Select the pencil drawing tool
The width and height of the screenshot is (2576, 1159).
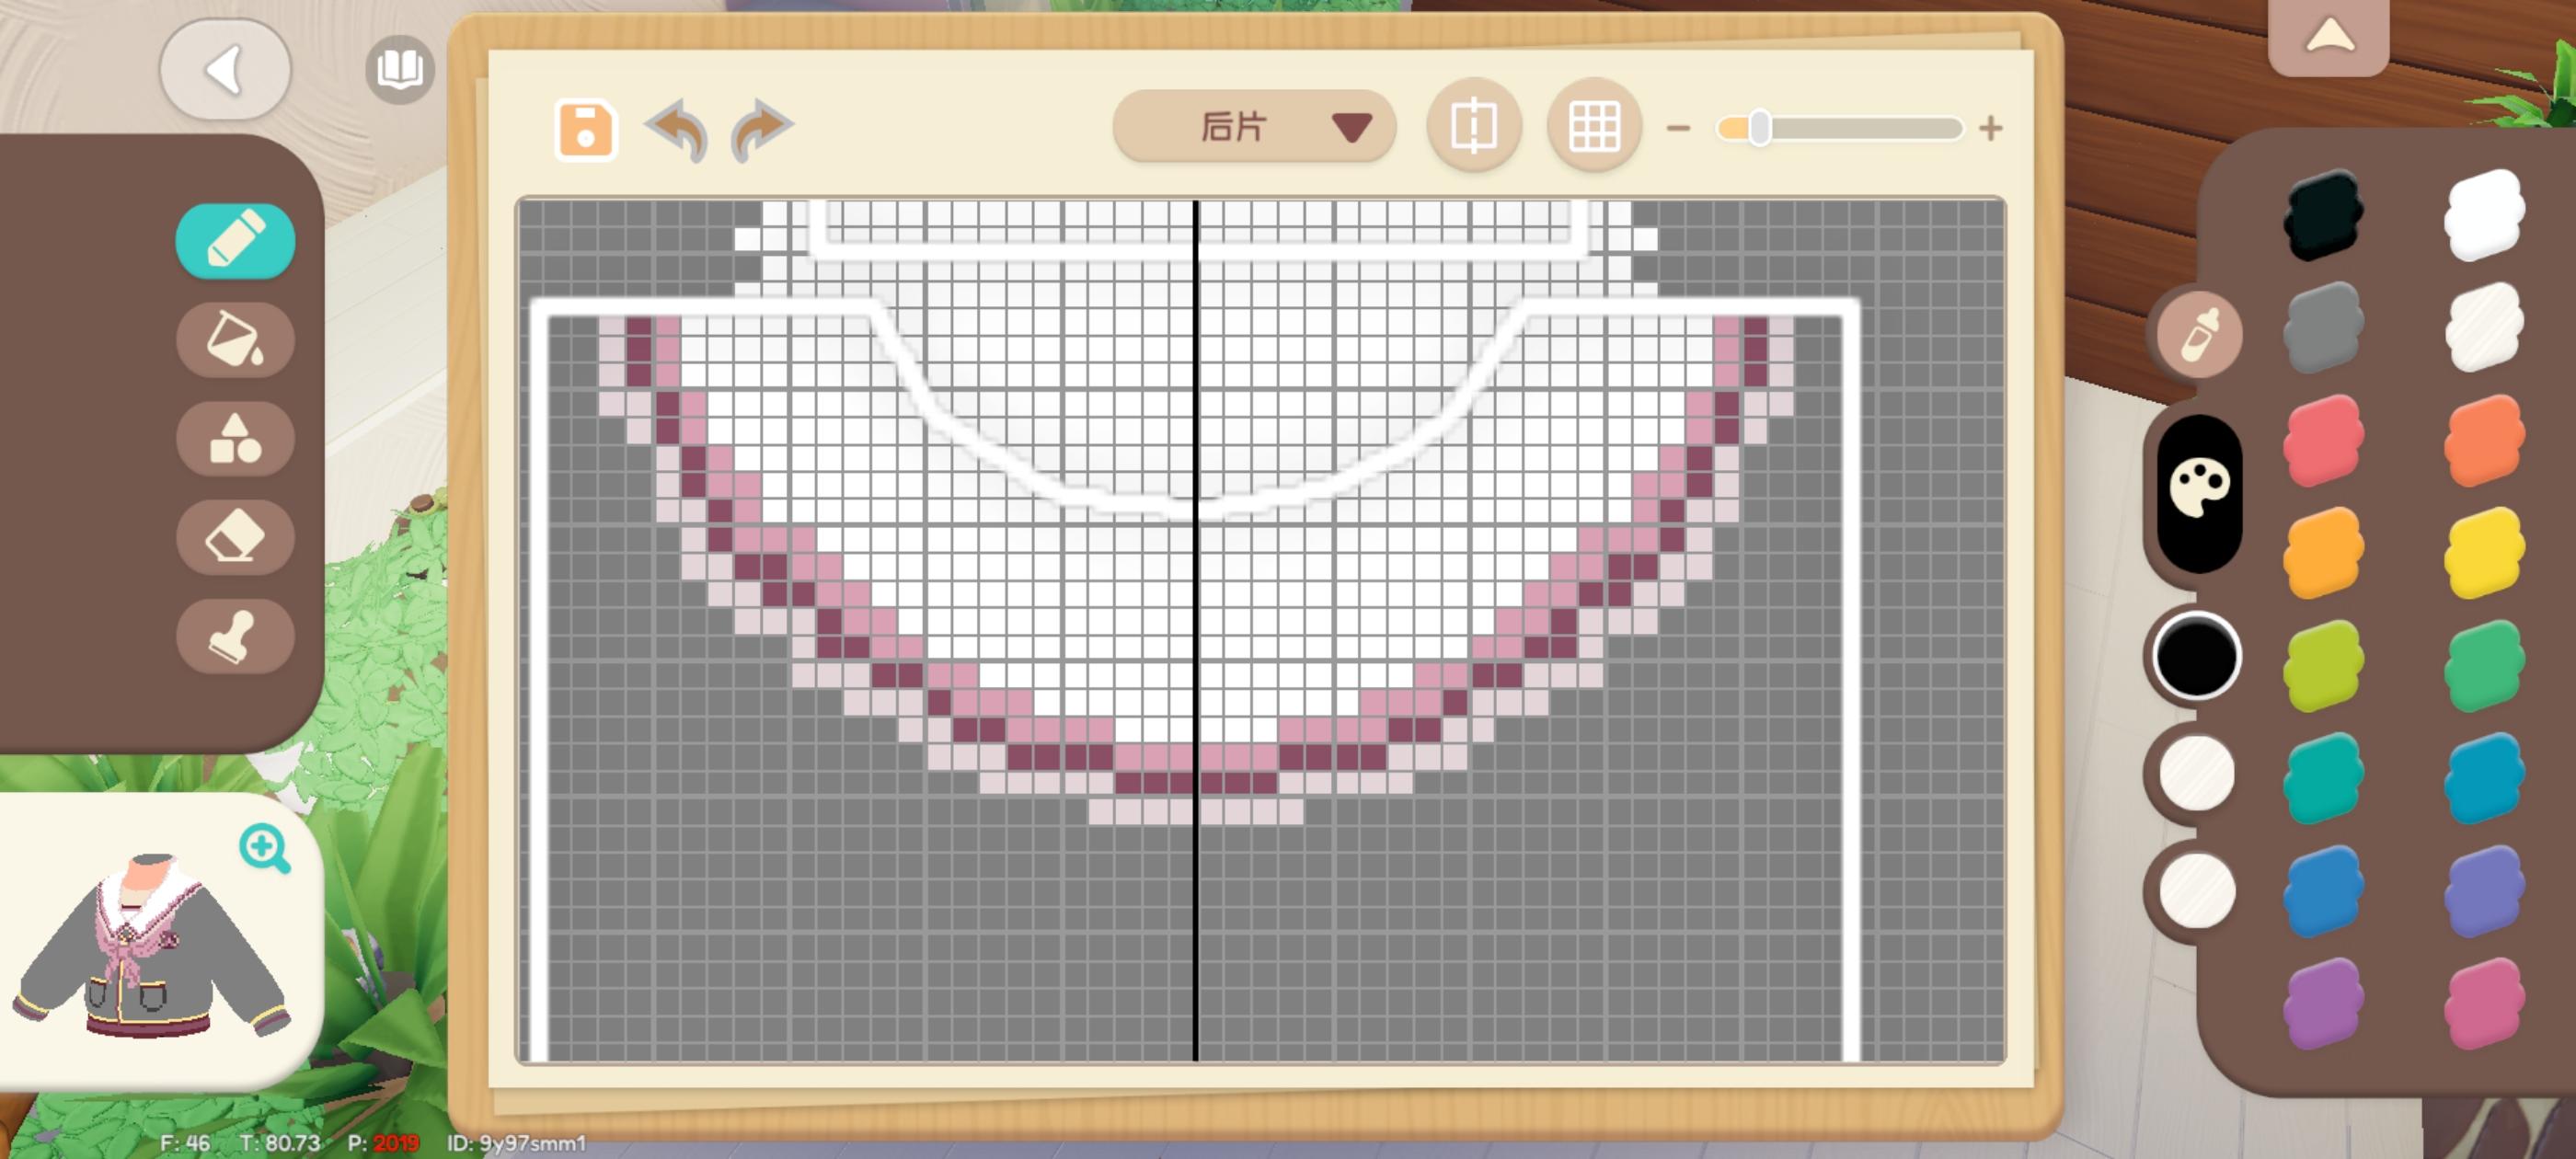tap(235, 241)
